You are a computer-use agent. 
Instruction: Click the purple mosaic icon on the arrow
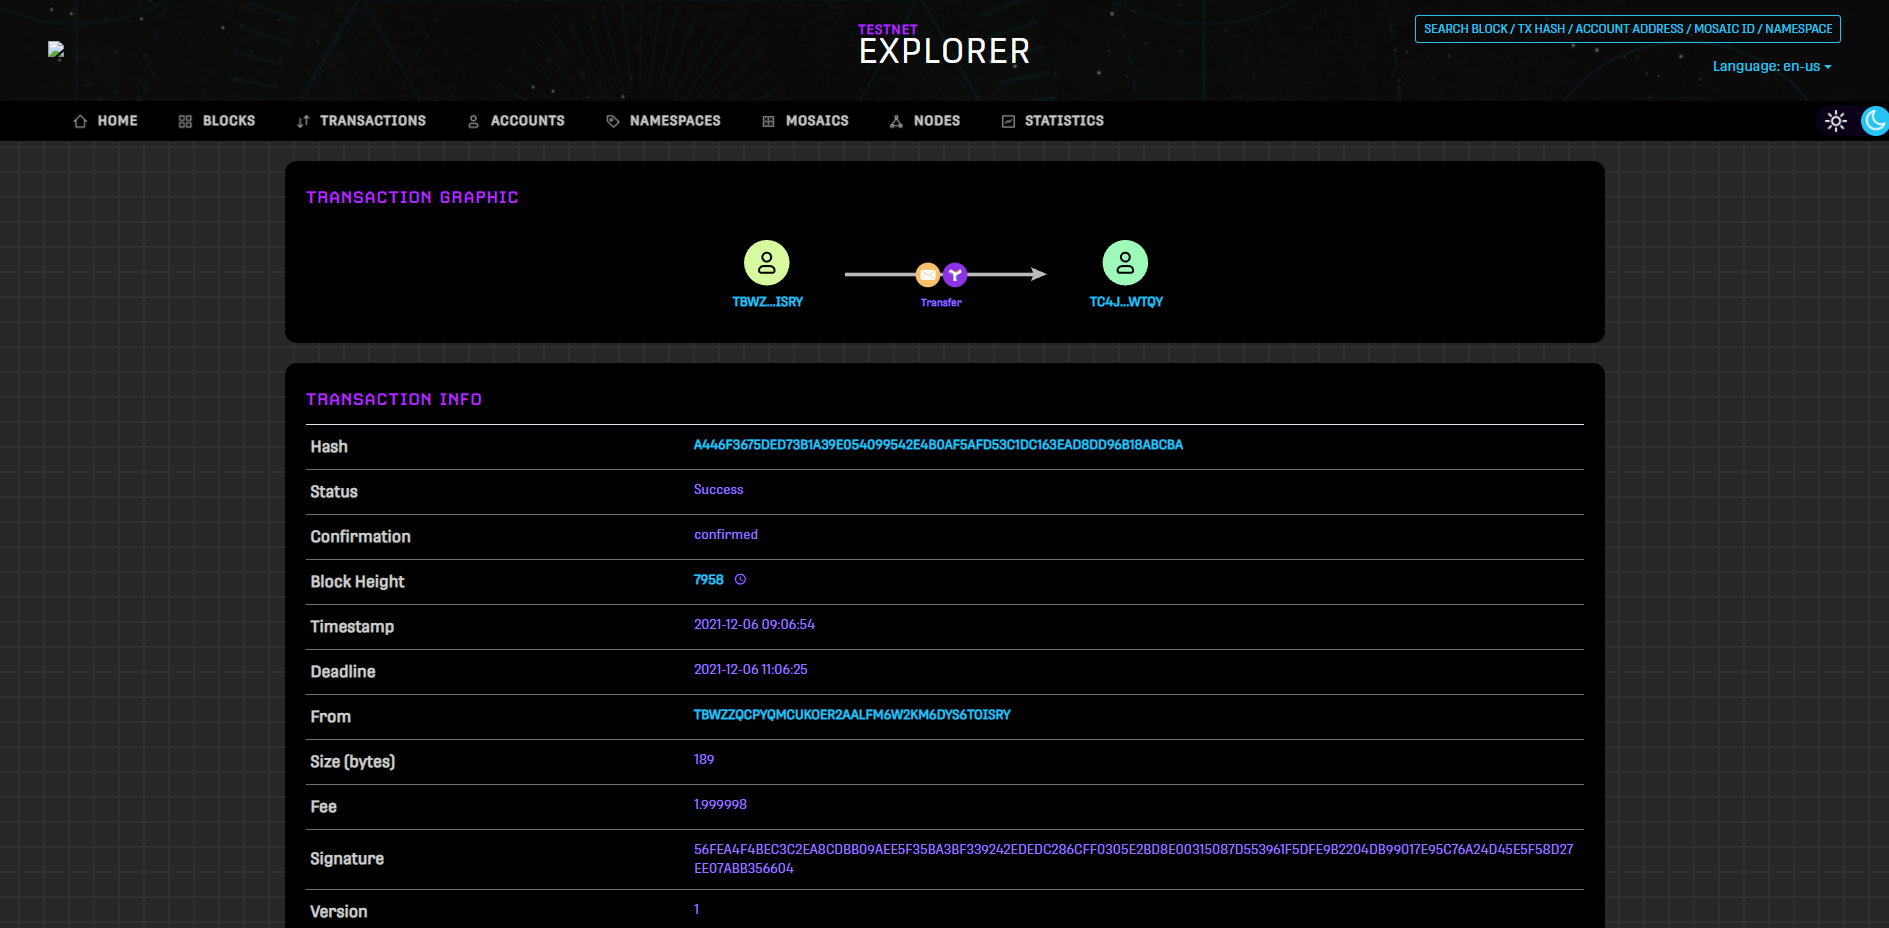tap(955, 274)
